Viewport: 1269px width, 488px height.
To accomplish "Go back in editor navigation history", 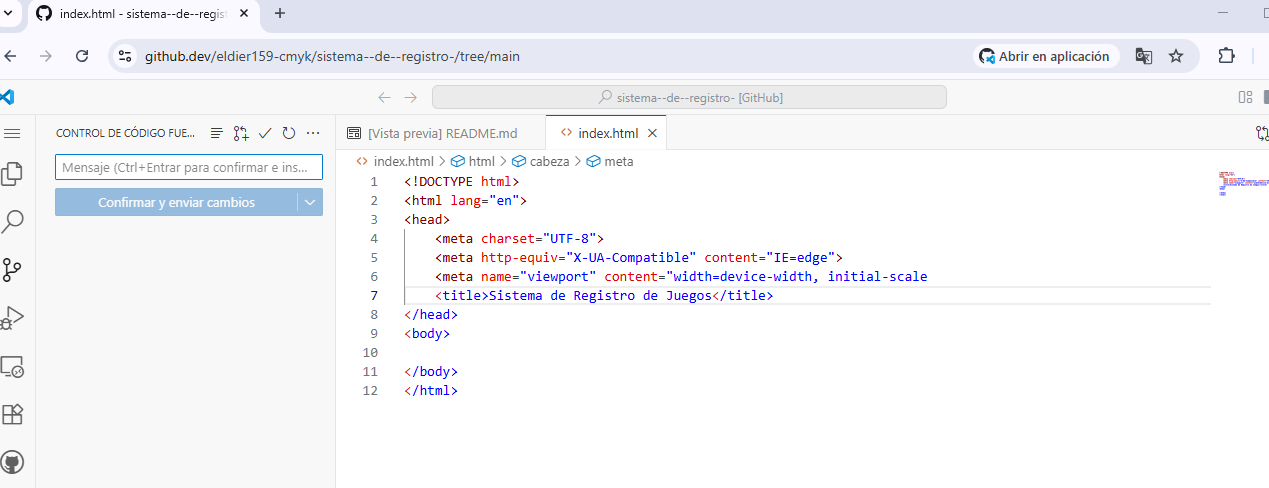I will click(x=385, y=97).
